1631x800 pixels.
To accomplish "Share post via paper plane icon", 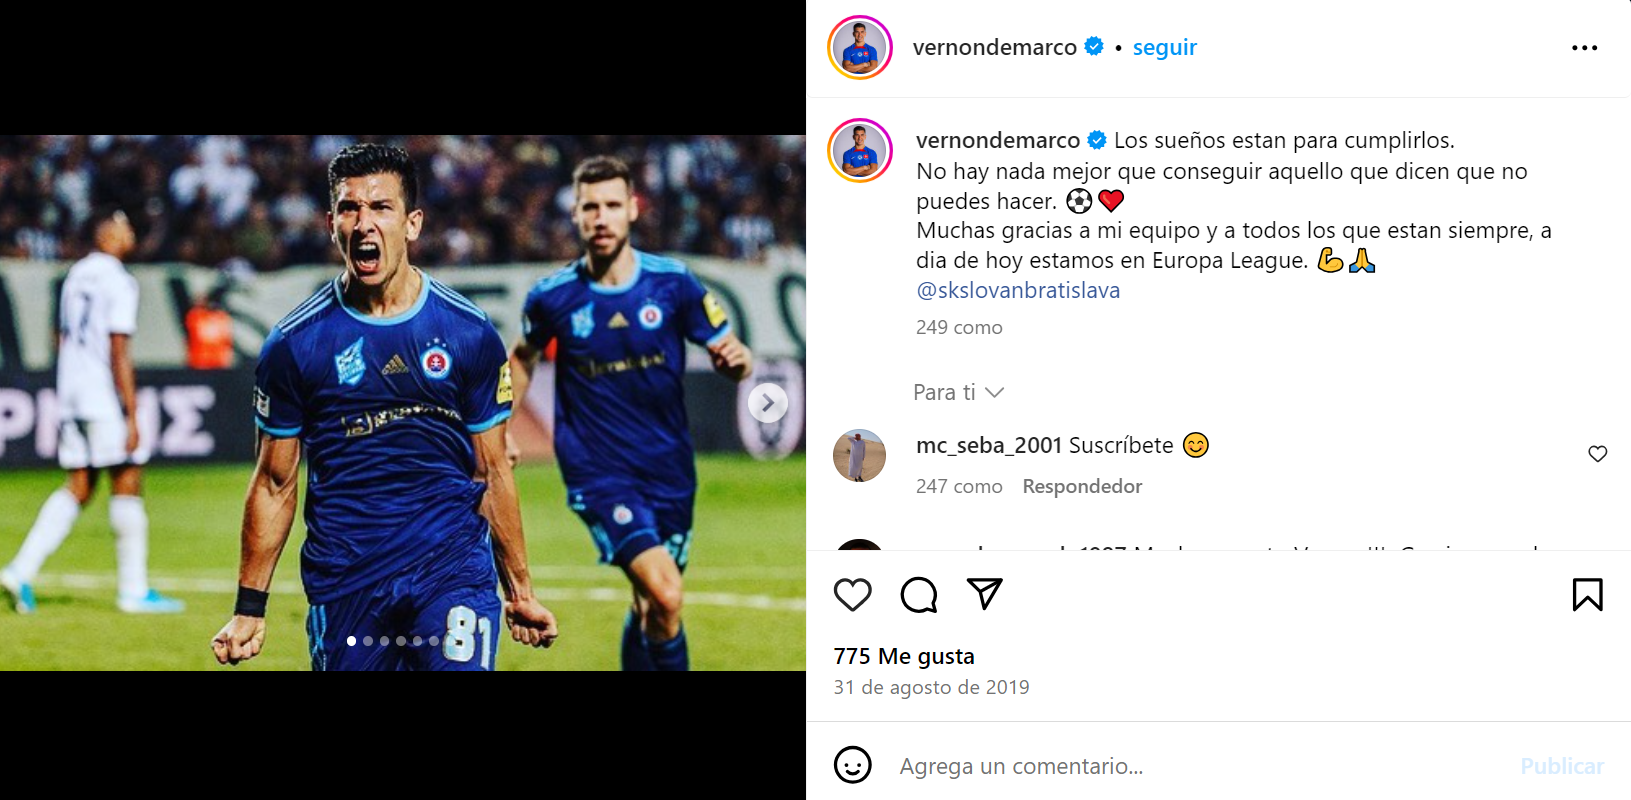I will pyautogui.click(x=984, y=594).
